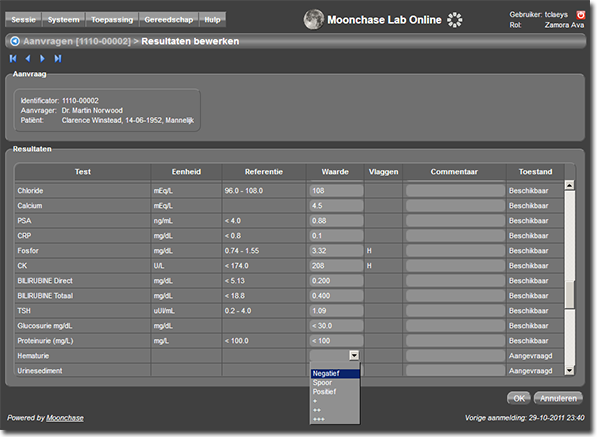The image size is (600, 437).
Task: Click the moon logo image
Action: 313,20
